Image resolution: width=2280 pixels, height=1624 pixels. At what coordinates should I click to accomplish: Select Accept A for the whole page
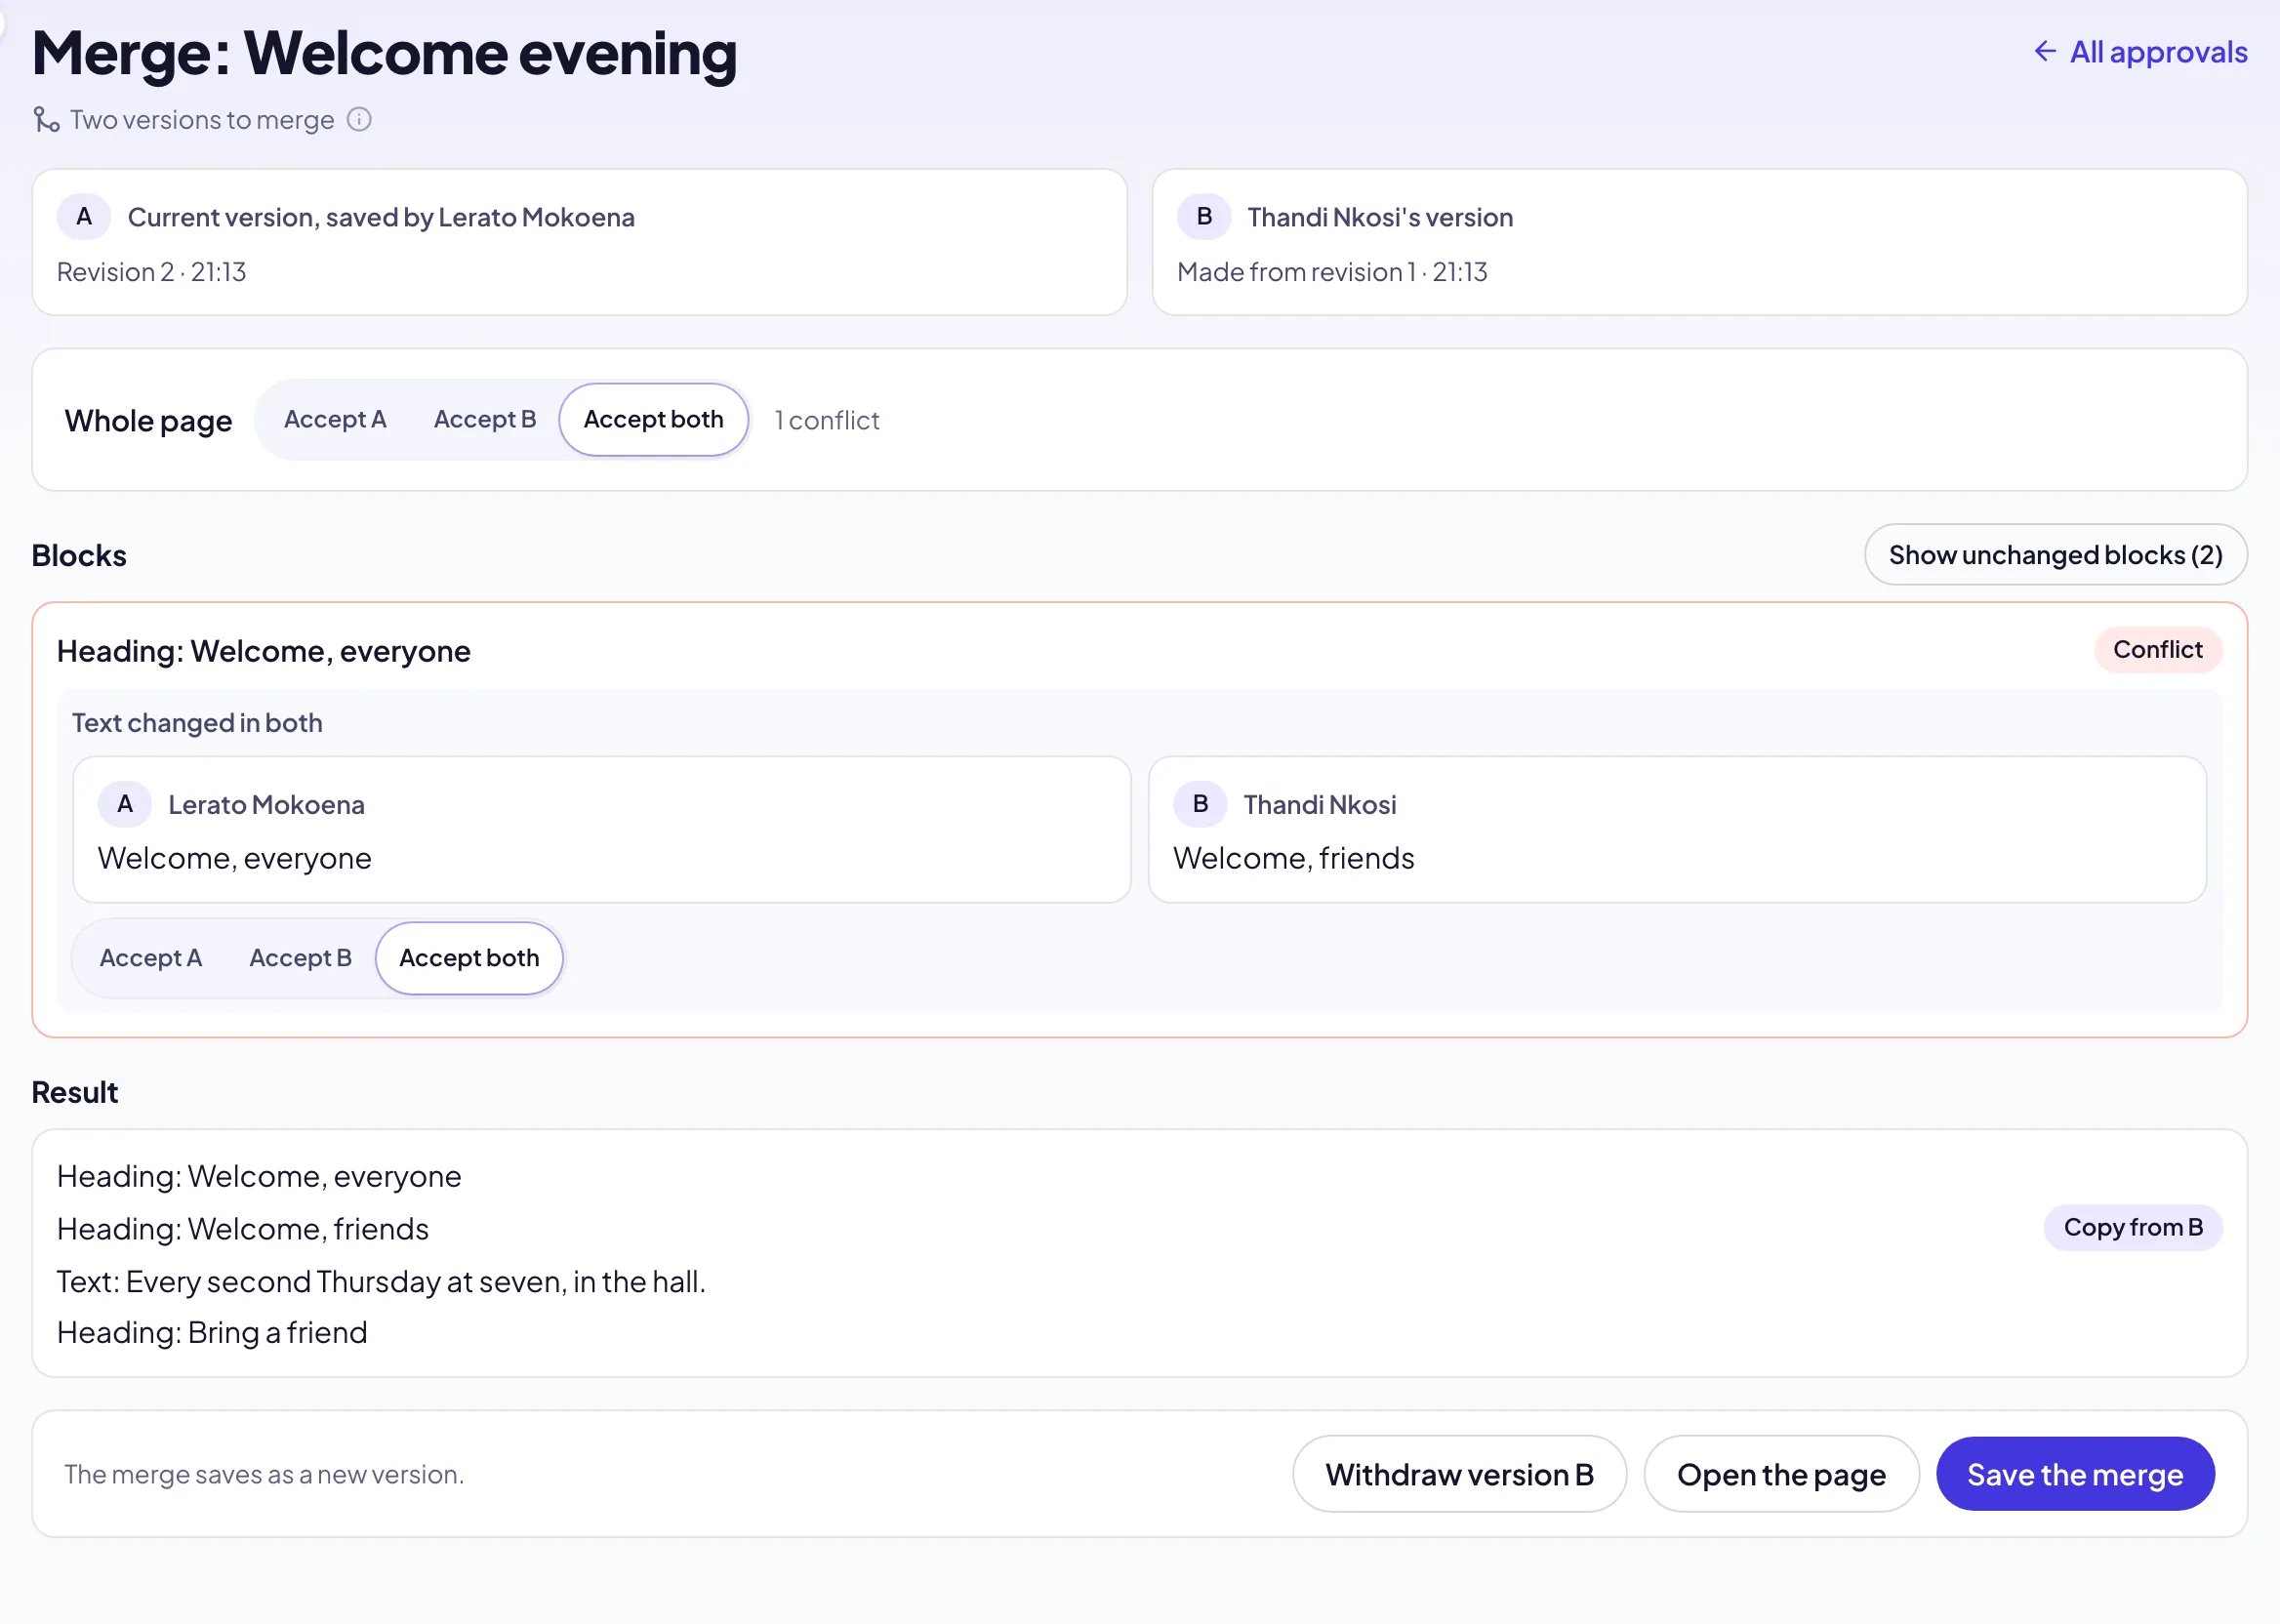335,420
